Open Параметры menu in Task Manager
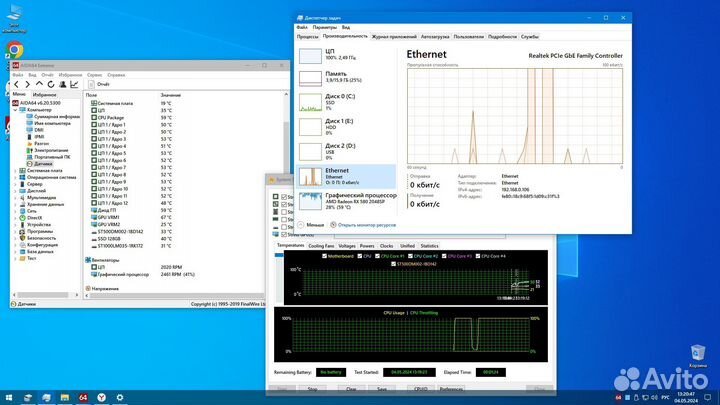Screen dimensions: 720x405 point(325,28)
